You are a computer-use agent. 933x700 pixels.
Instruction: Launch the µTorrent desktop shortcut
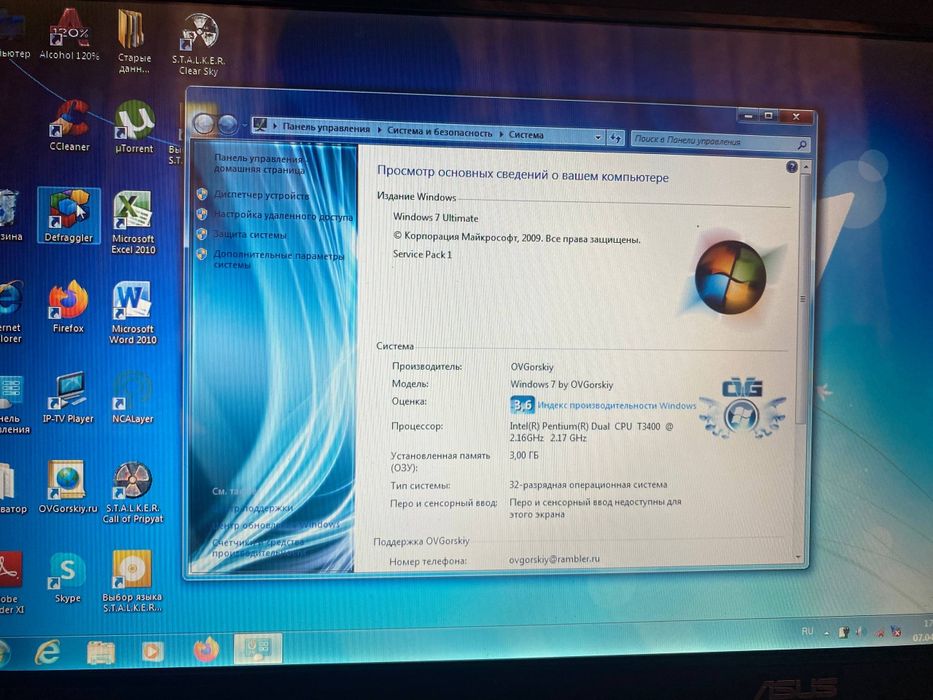[x=134, y=127]
